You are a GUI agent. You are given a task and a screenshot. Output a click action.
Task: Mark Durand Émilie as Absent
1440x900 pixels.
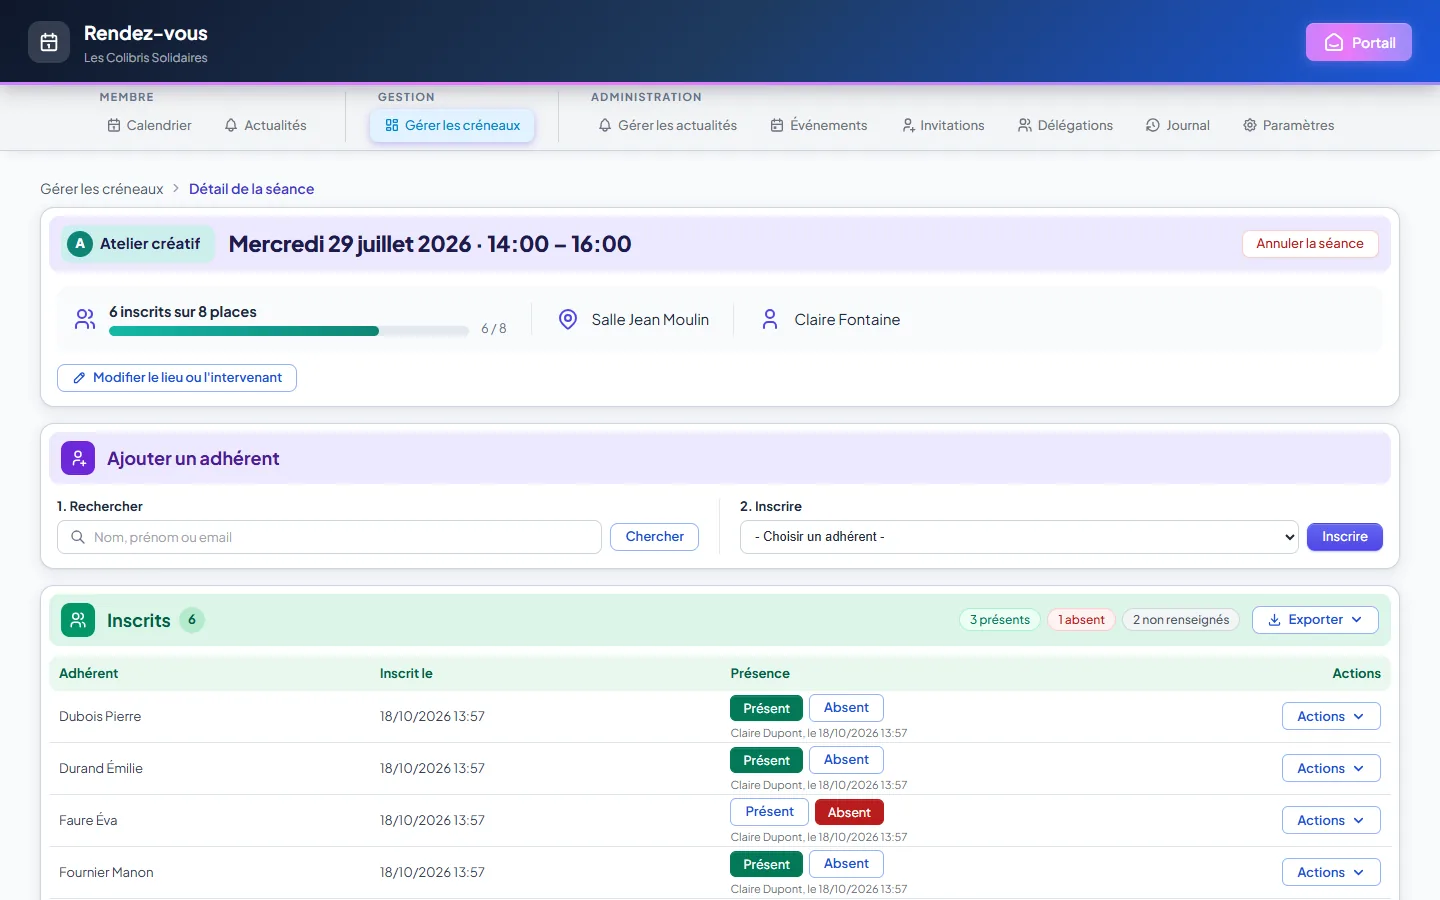coord(846,760)
